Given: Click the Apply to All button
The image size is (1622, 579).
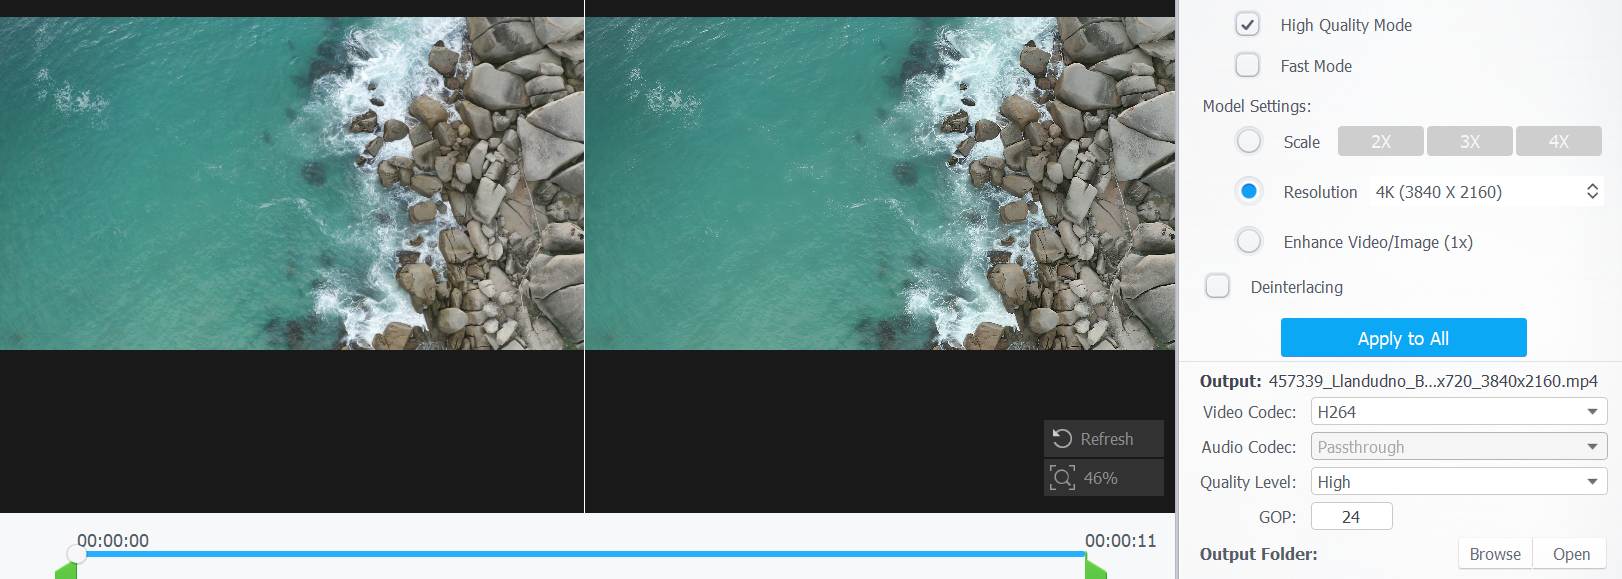Looking at the screenshot, I should click(1403, 338).
